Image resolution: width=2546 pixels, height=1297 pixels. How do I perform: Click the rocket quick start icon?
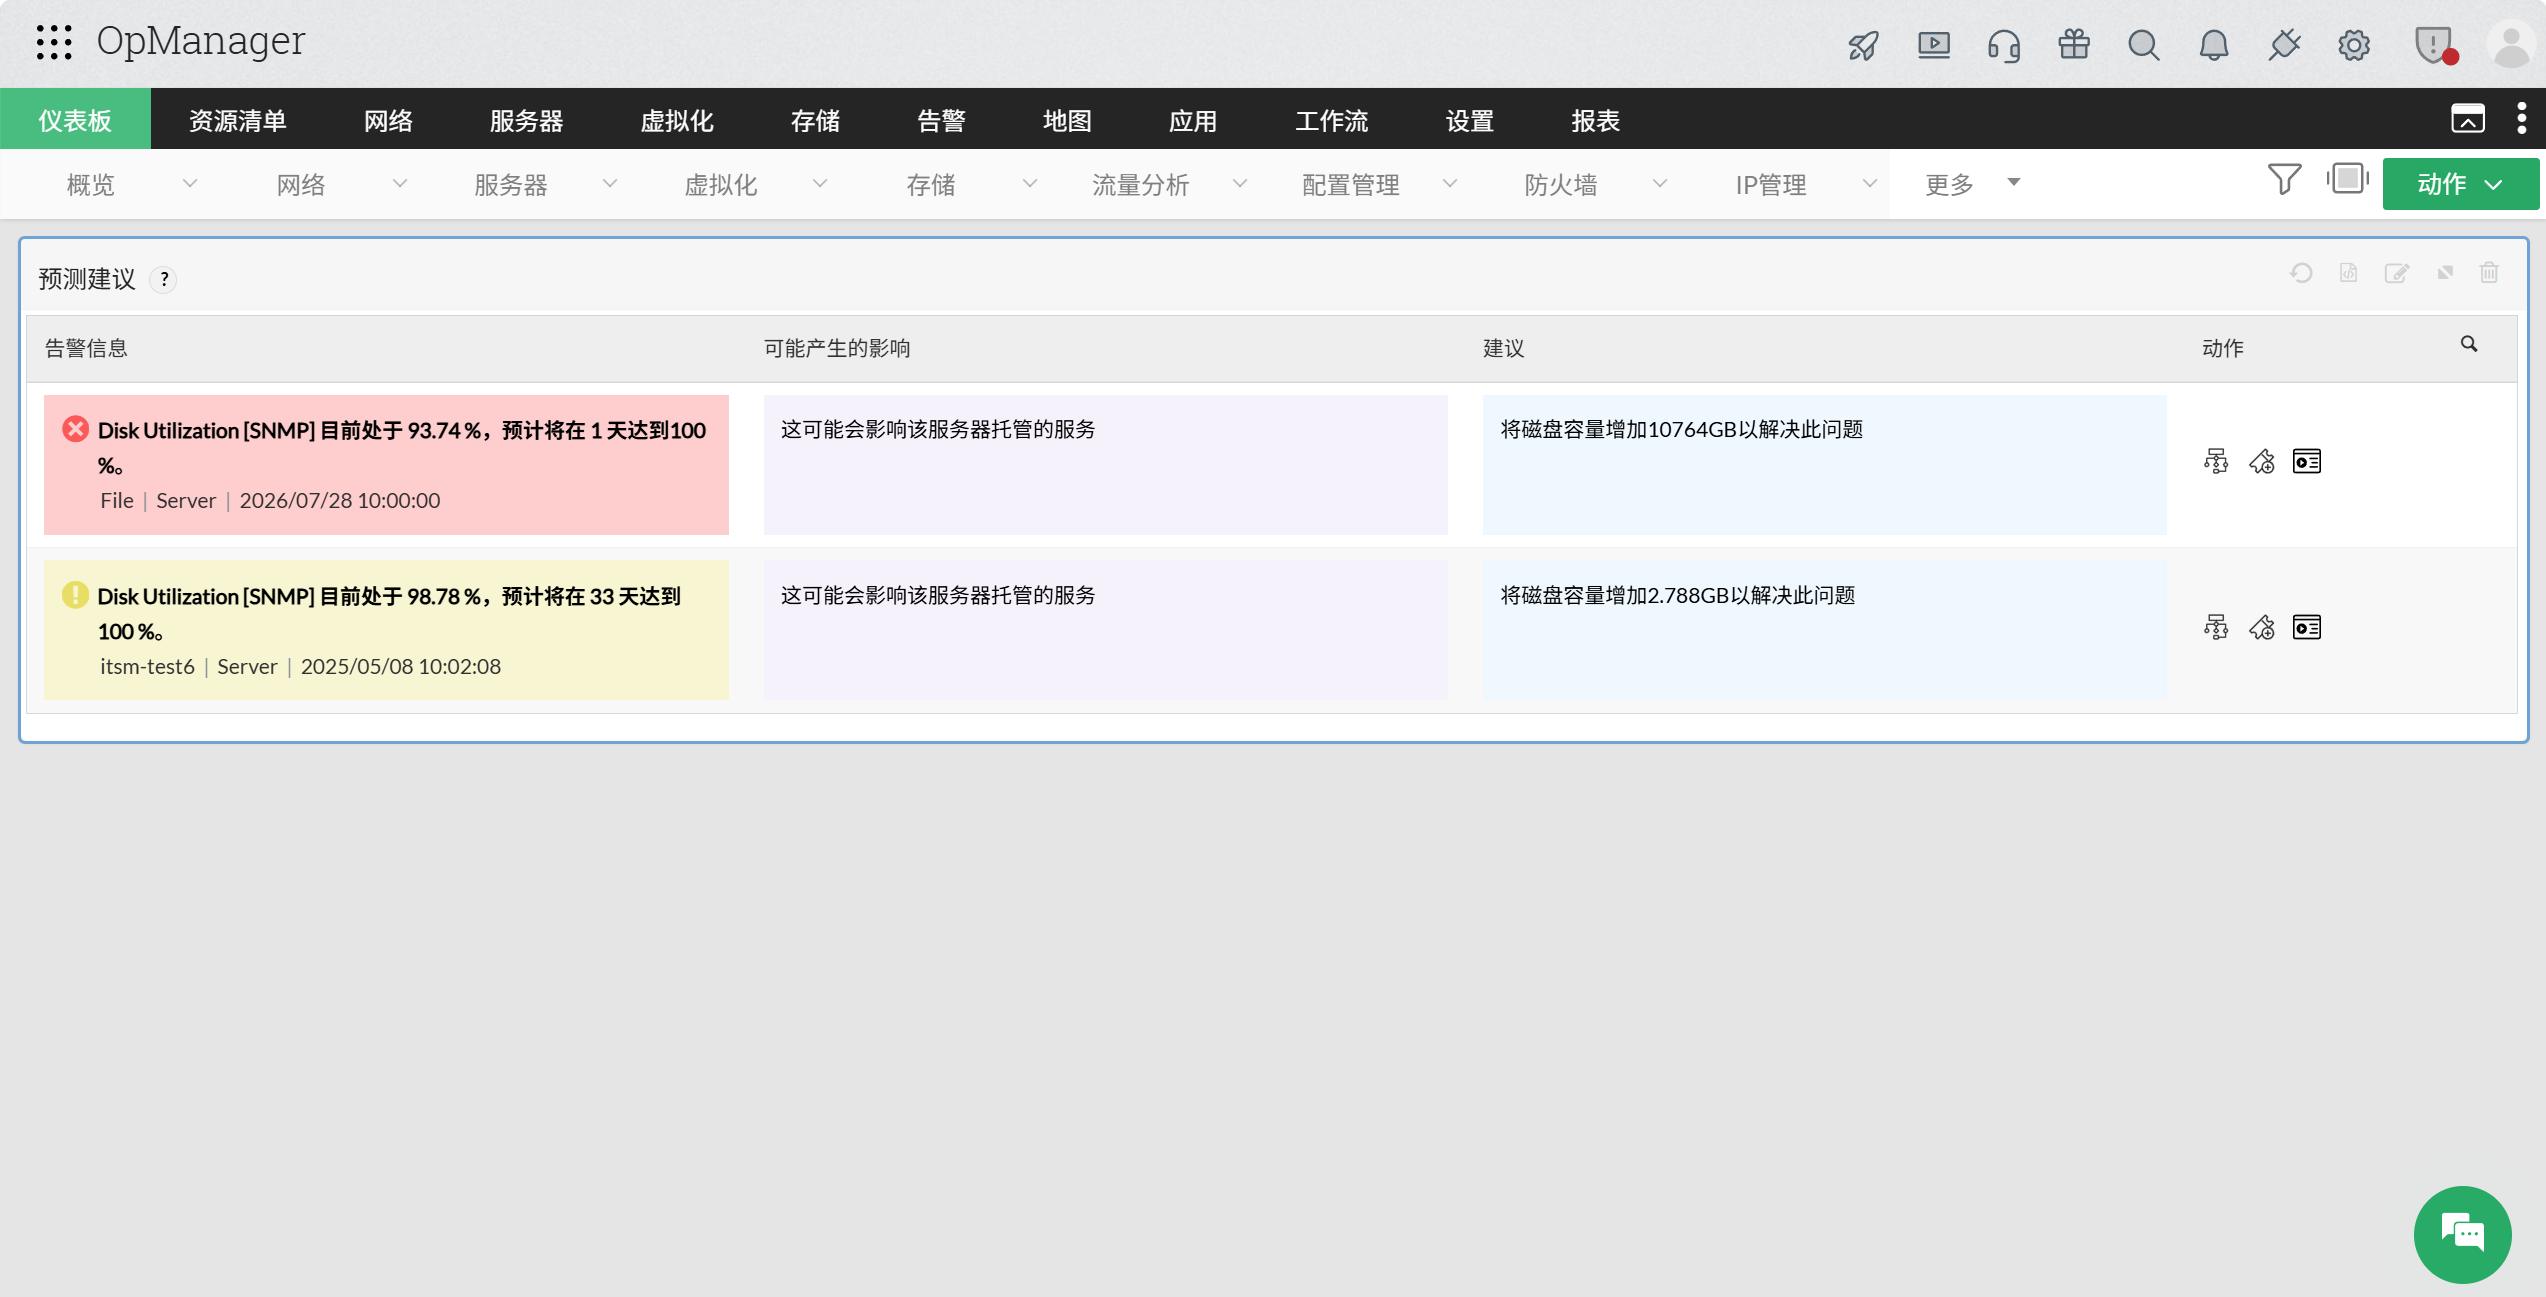pos(1863,45)
